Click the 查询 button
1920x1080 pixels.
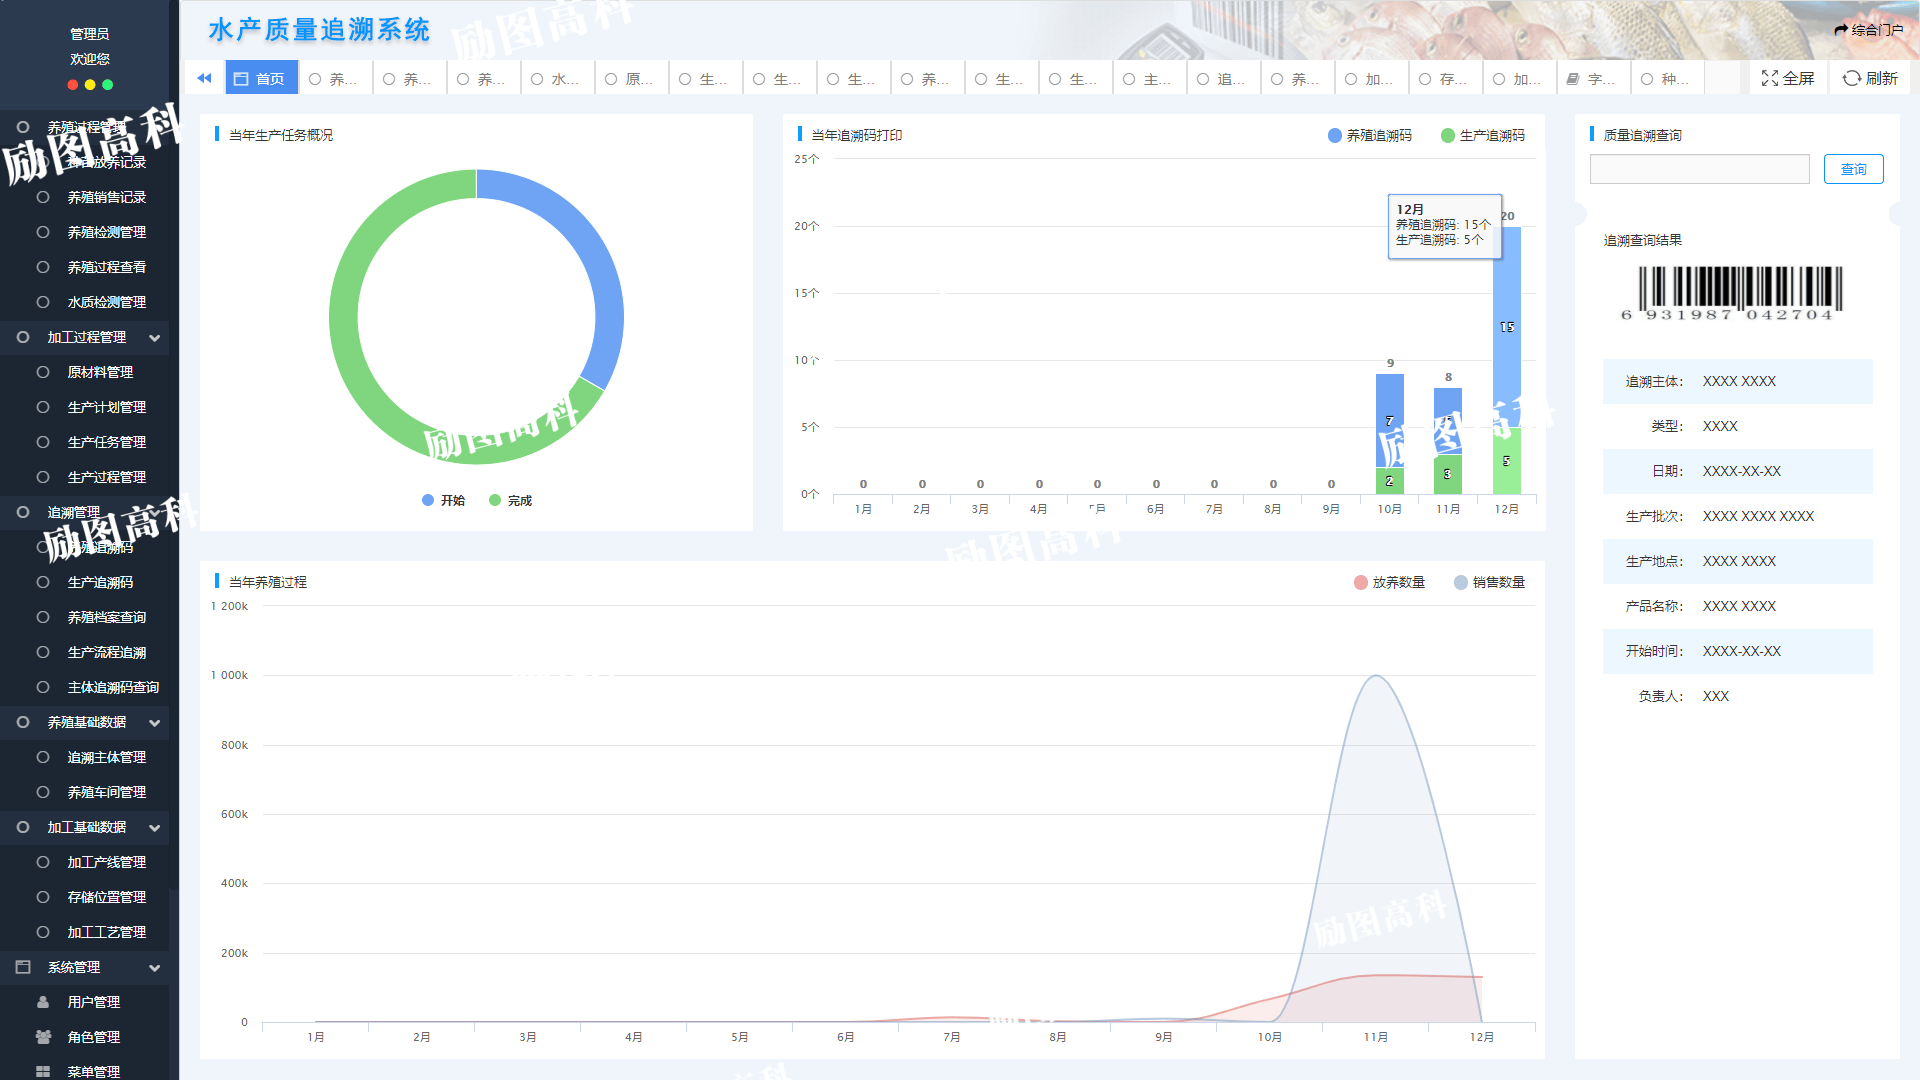pyautogui.click(x=1853, y=169)
